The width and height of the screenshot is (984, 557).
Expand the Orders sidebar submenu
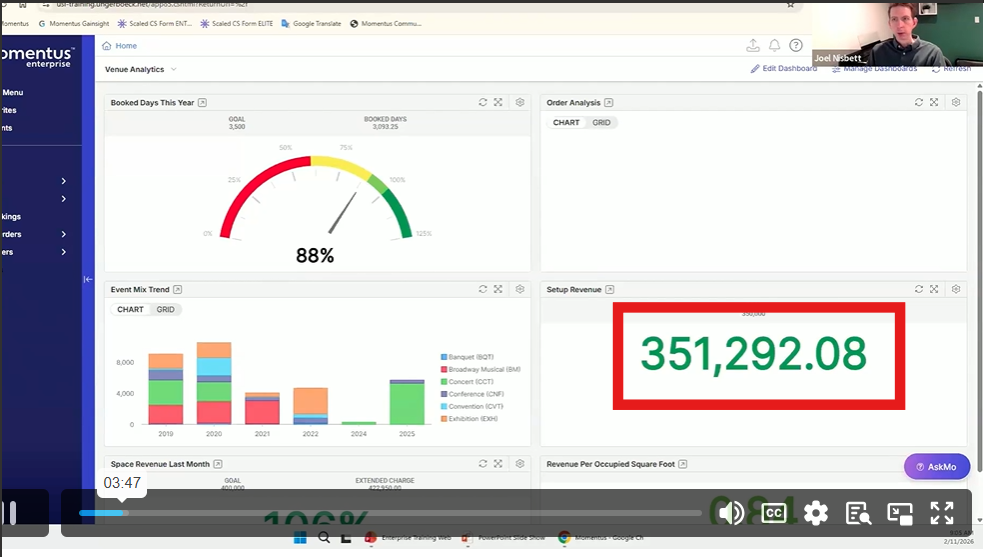point(63,234)
